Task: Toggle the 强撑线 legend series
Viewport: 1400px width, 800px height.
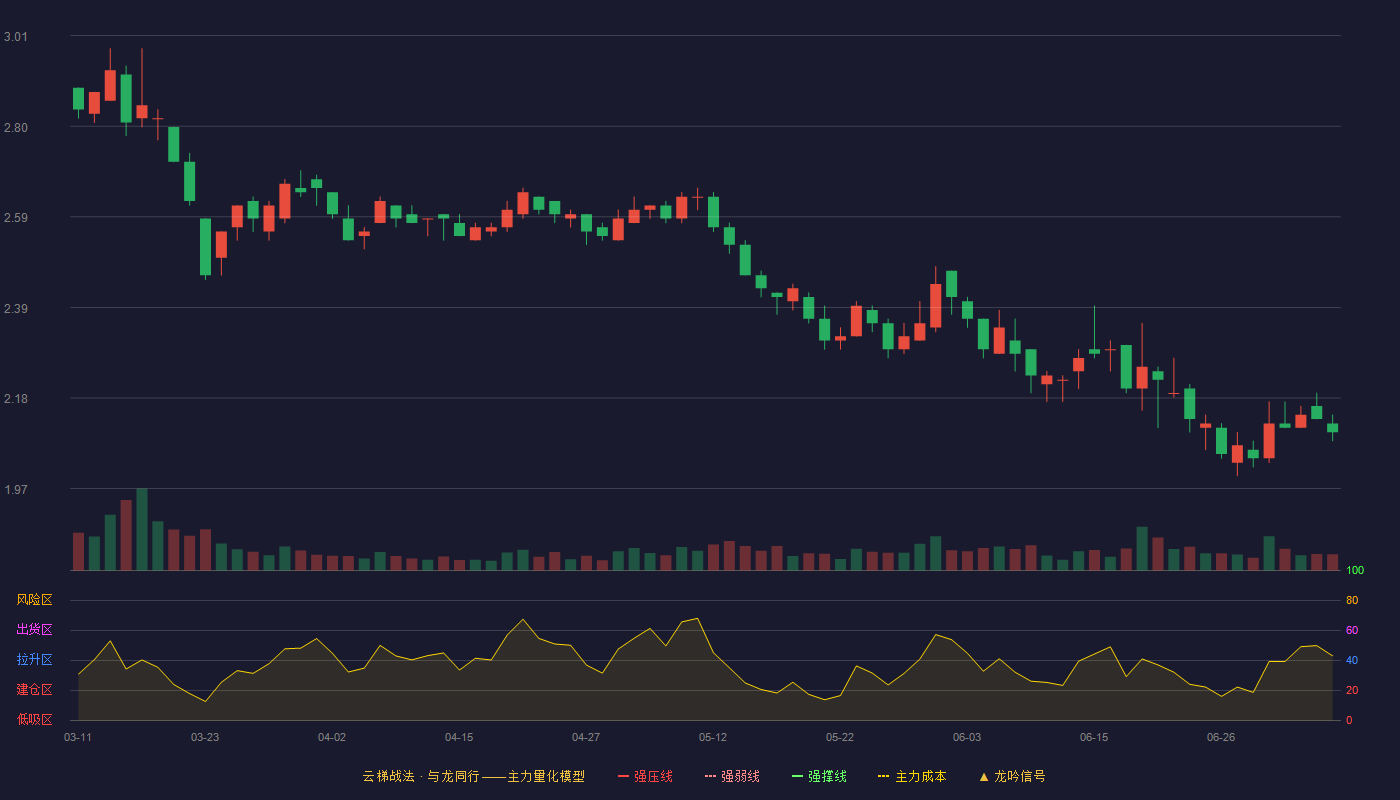Action: tap(819, 776)
